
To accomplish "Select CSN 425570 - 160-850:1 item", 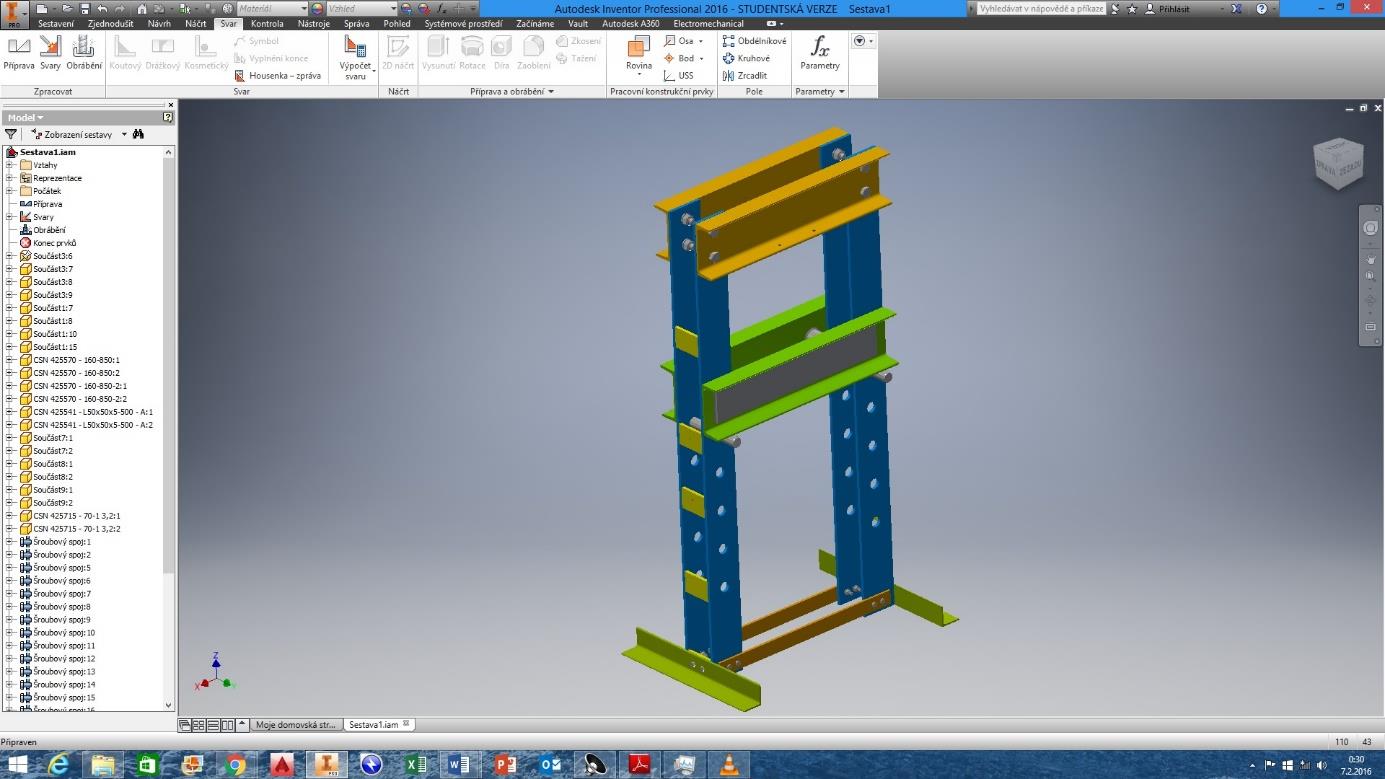I will click(76, 360).
